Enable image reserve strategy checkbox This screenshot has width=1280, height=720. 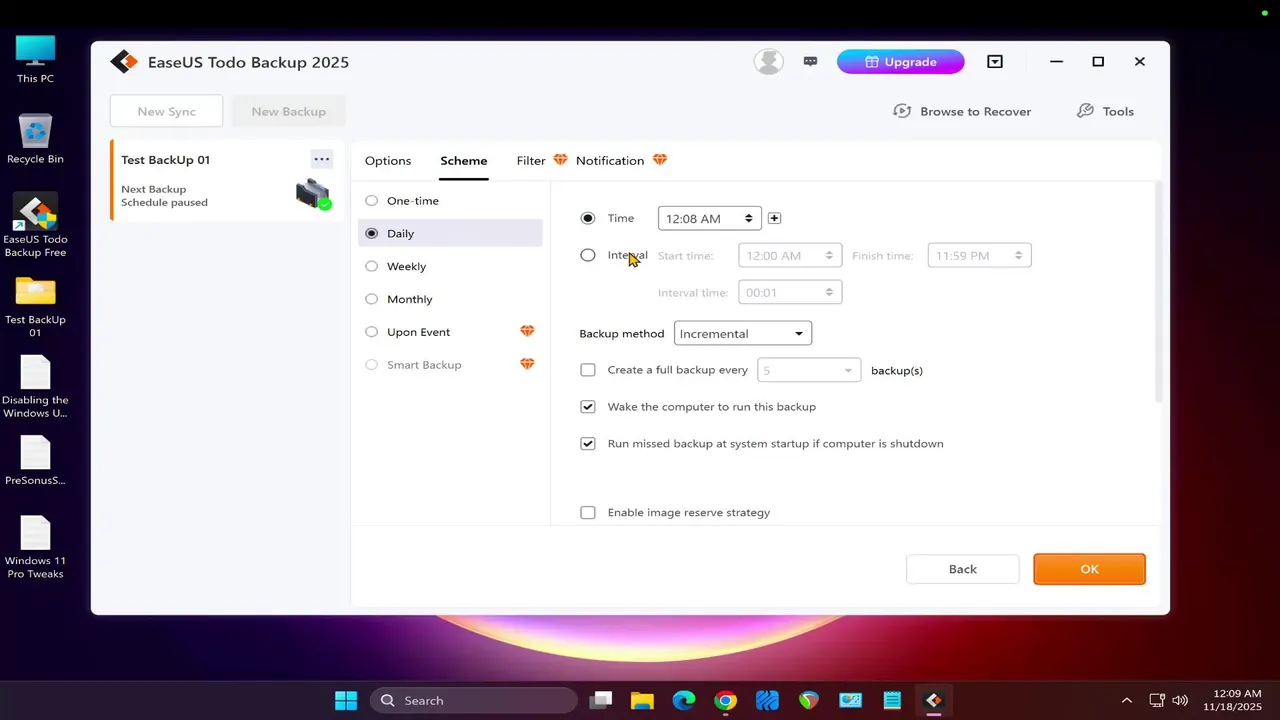click(588, 512)
